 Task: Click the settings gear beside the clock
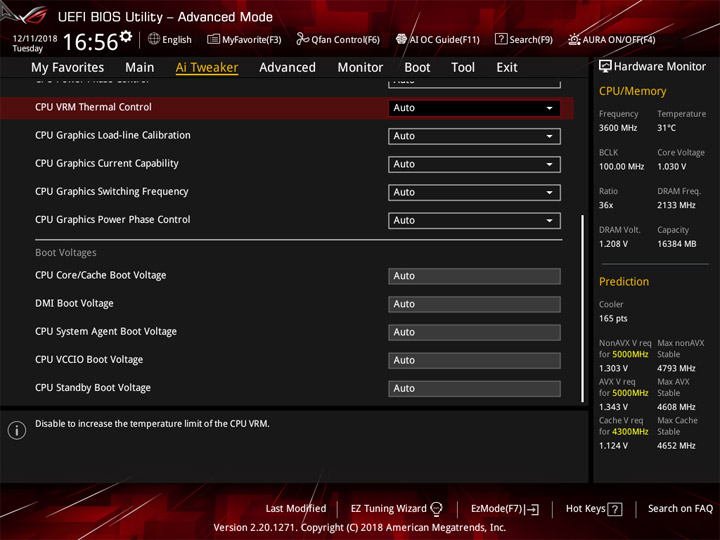[x=125, y=36]
